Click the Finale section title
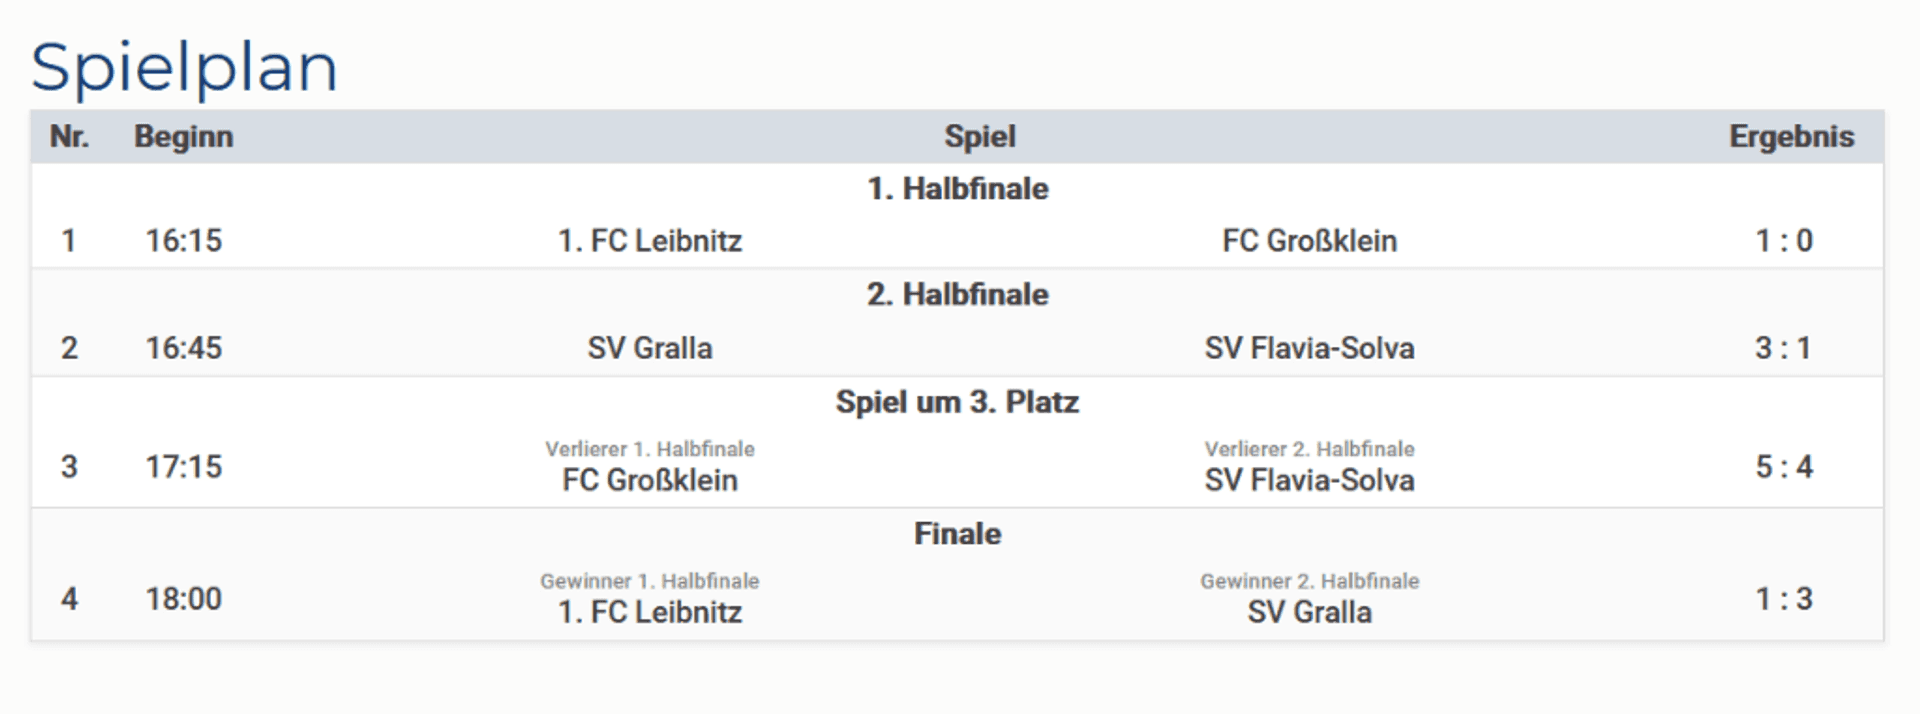1920x714 pixels. click(x=957, y=534)
